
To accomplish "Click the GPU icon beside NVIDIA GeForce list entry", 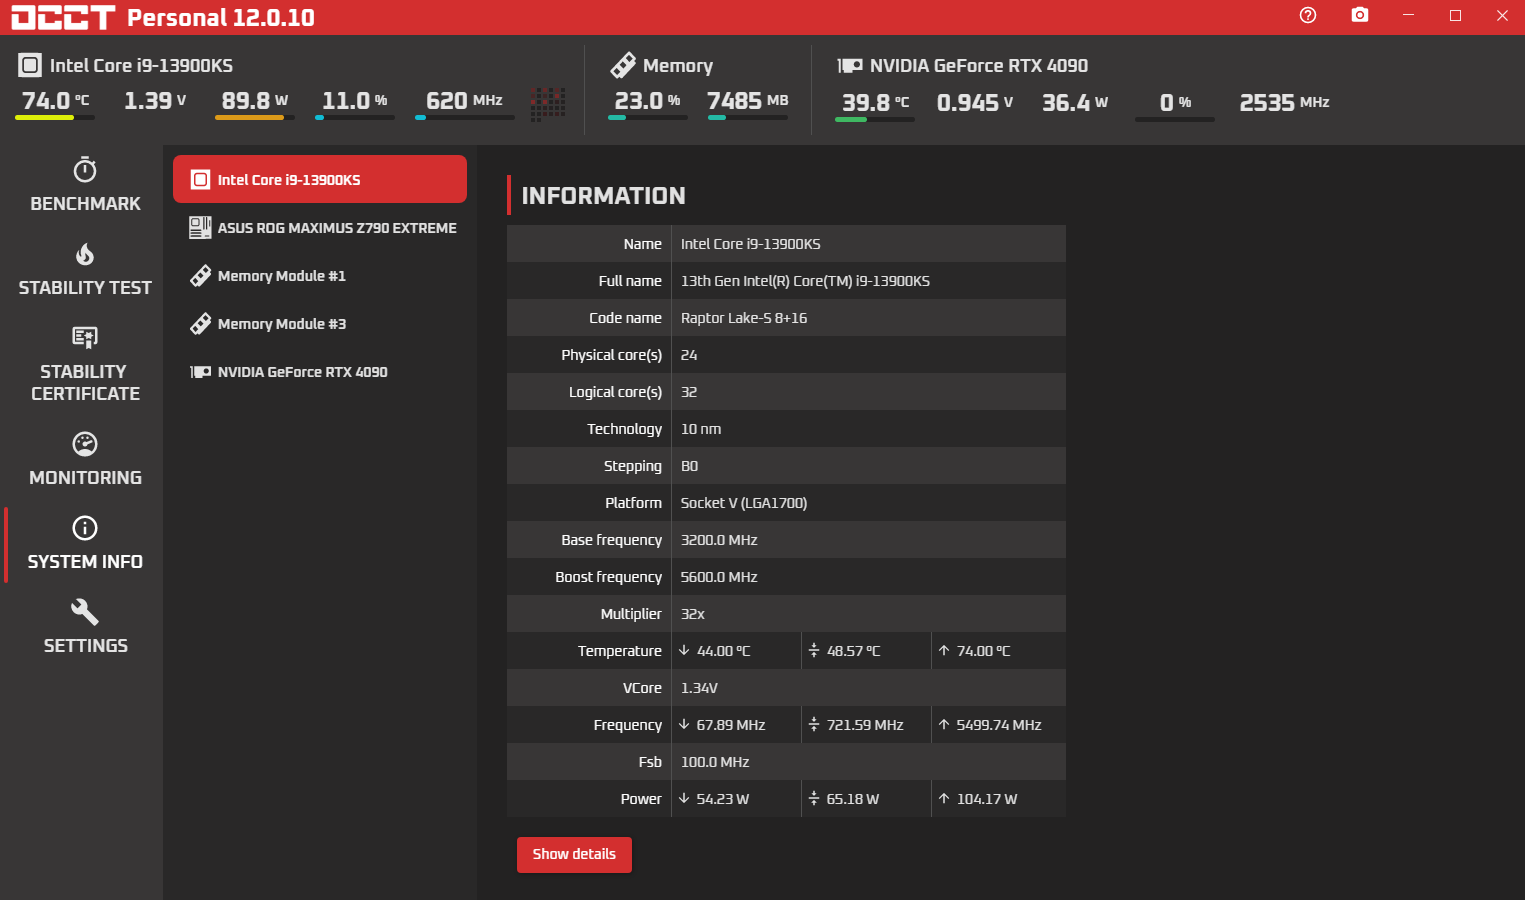I will click(200, 372).
